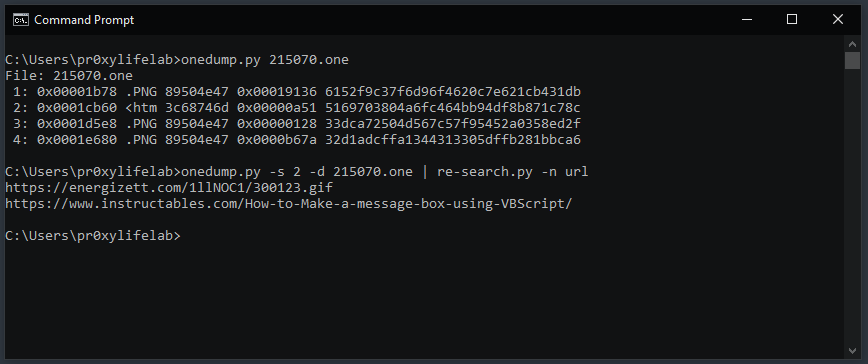Click the energizett.com gif URL
Screen dimensions: 868x364
169,188
